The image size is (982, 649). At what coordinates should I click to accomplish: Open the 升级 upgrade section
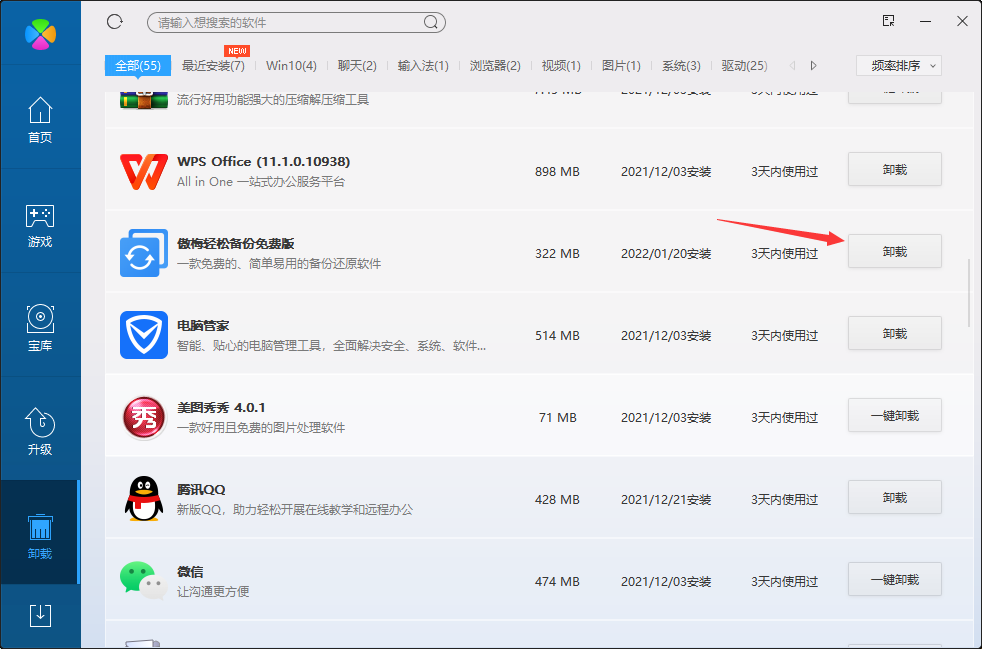coord(40,432)
